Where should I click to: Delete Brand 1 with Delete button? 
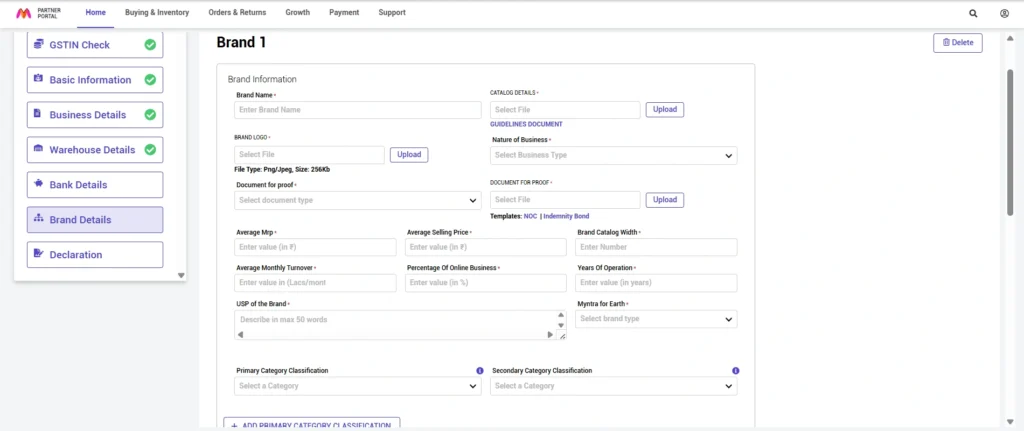pyautogui.click(x=957, y=42)
